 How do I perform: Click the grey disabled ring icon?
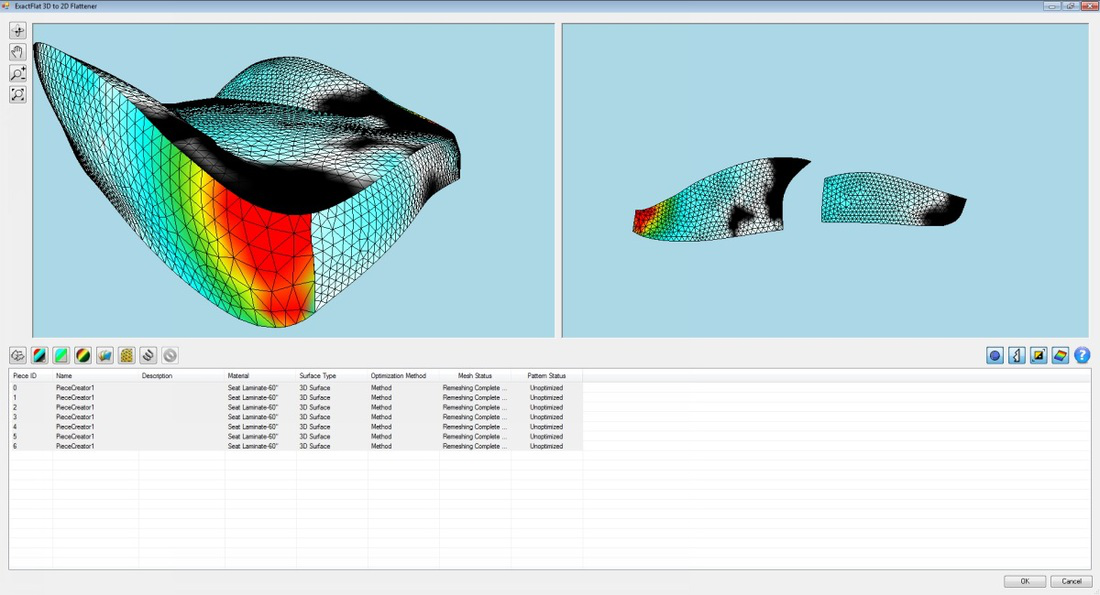[170, 356]
